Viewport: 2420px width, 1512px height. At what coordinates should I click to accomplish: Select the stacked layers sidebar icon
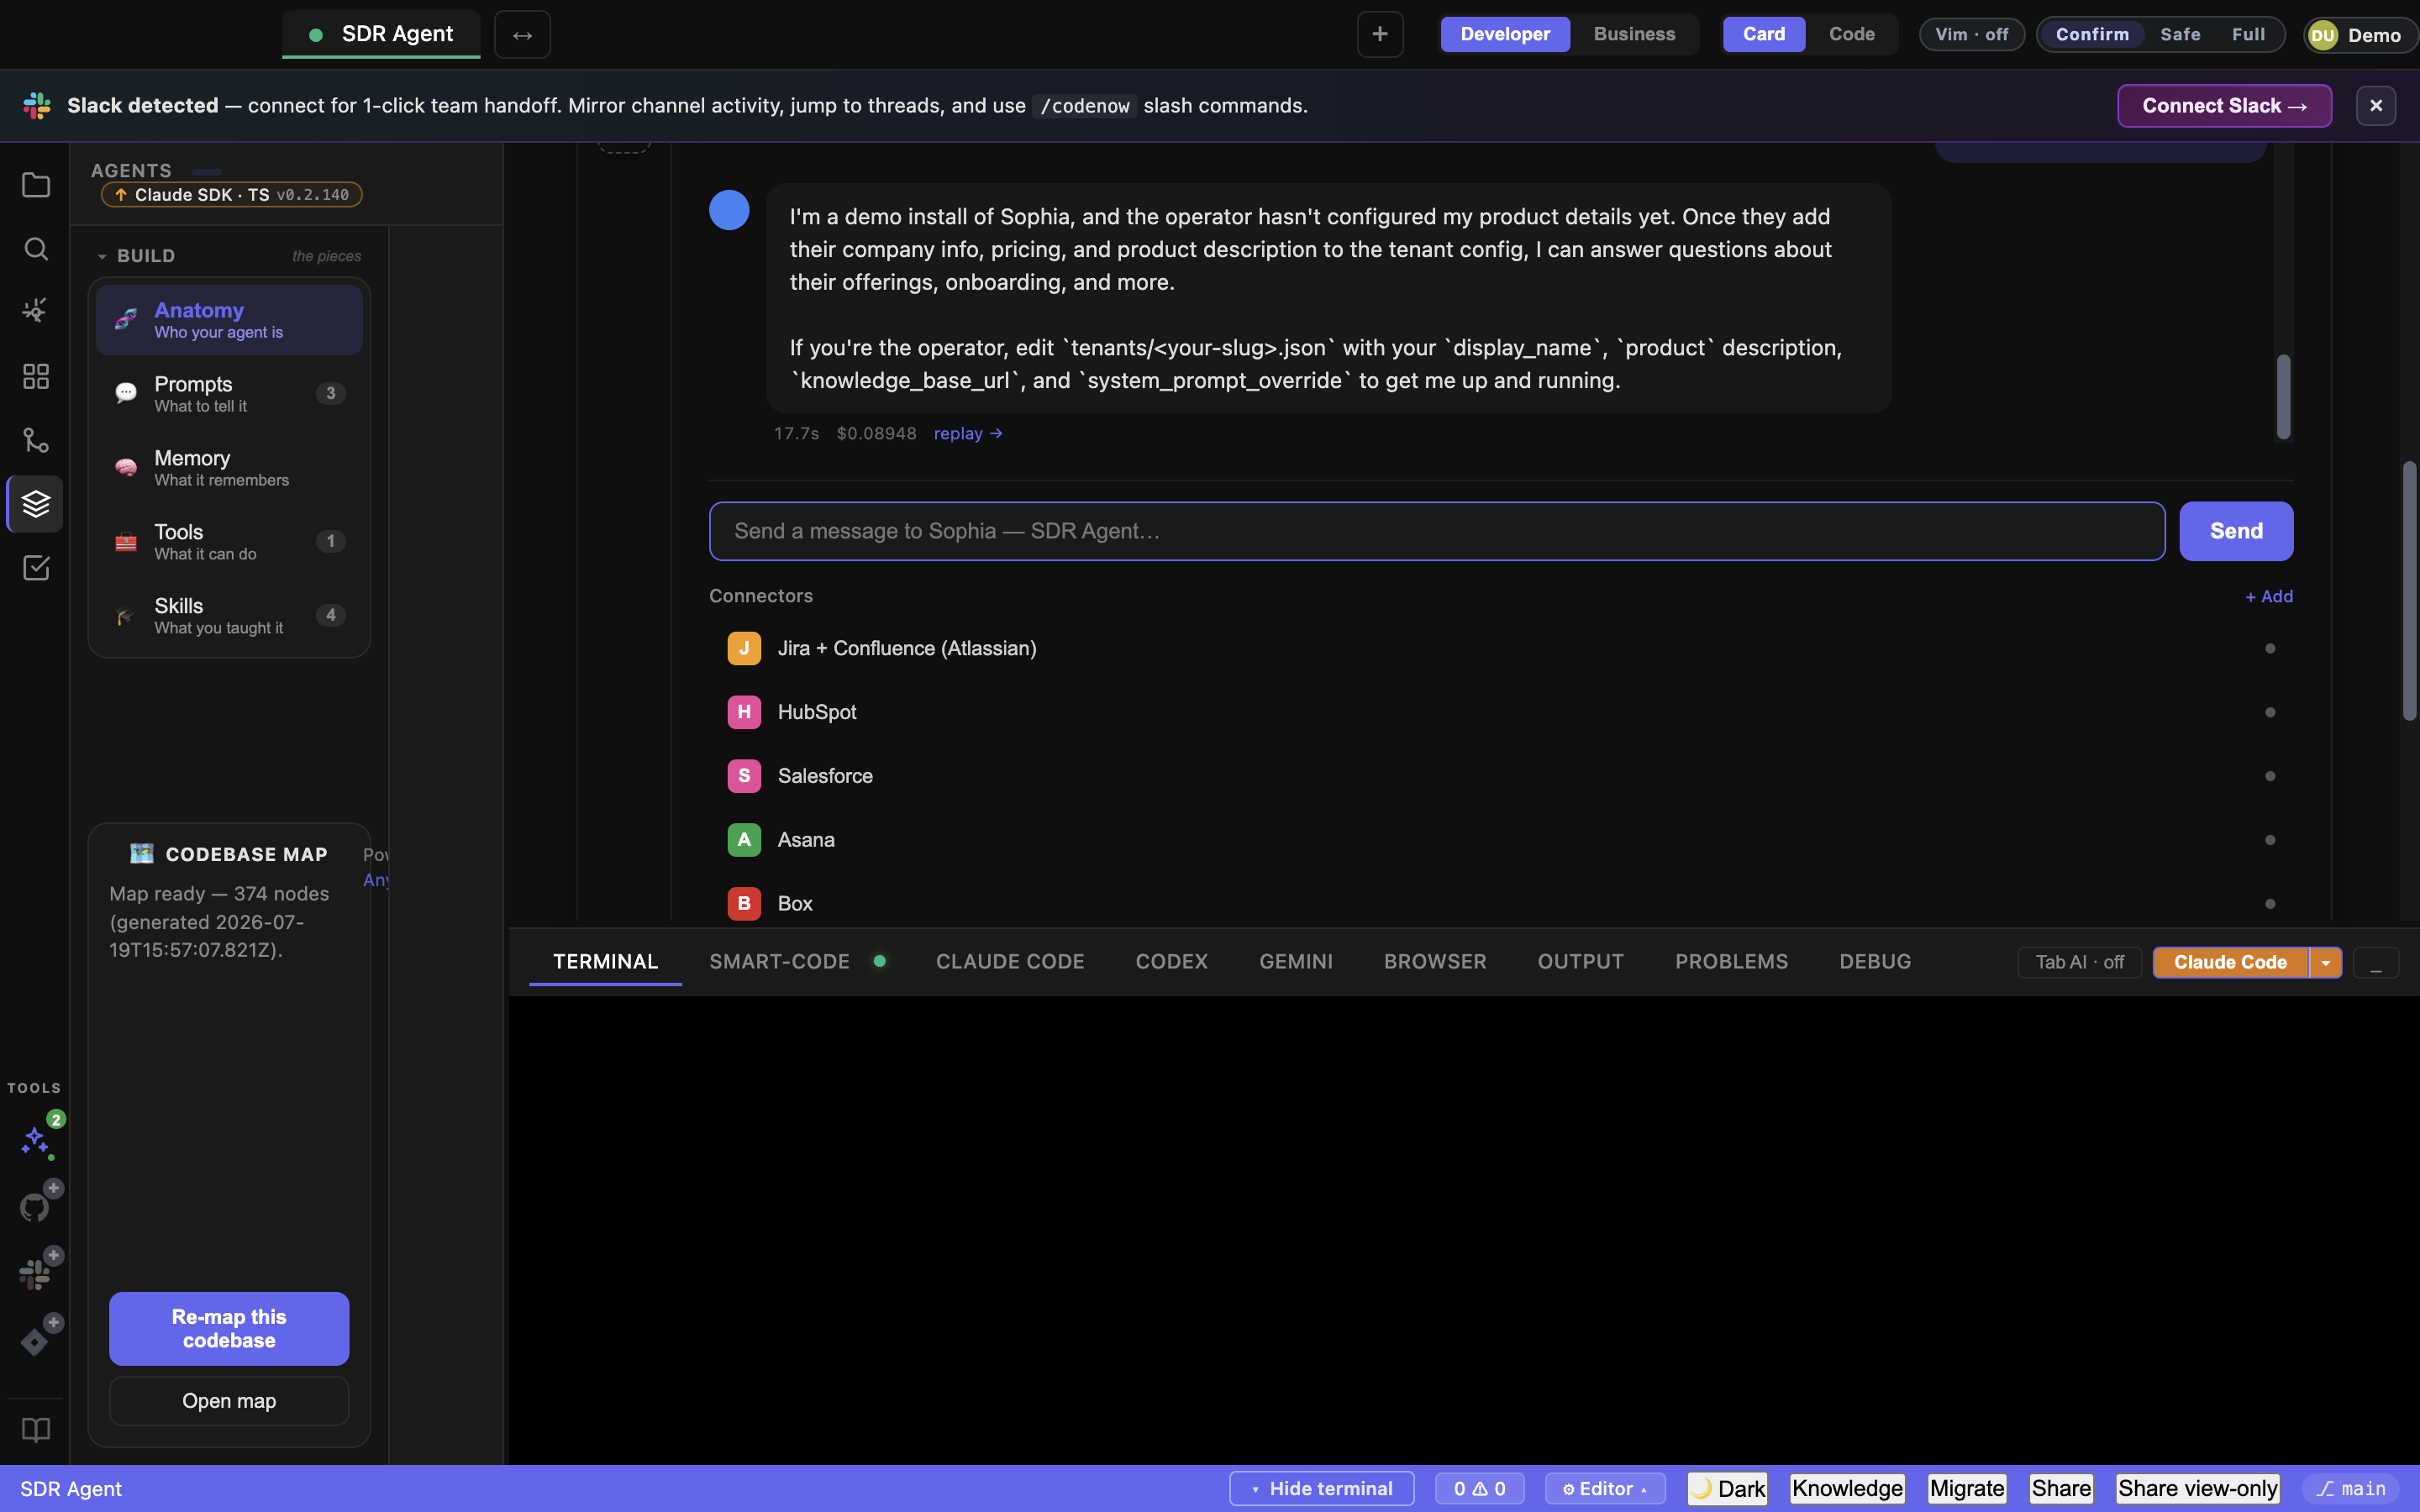pyautogui.click(x=36, y=504)
